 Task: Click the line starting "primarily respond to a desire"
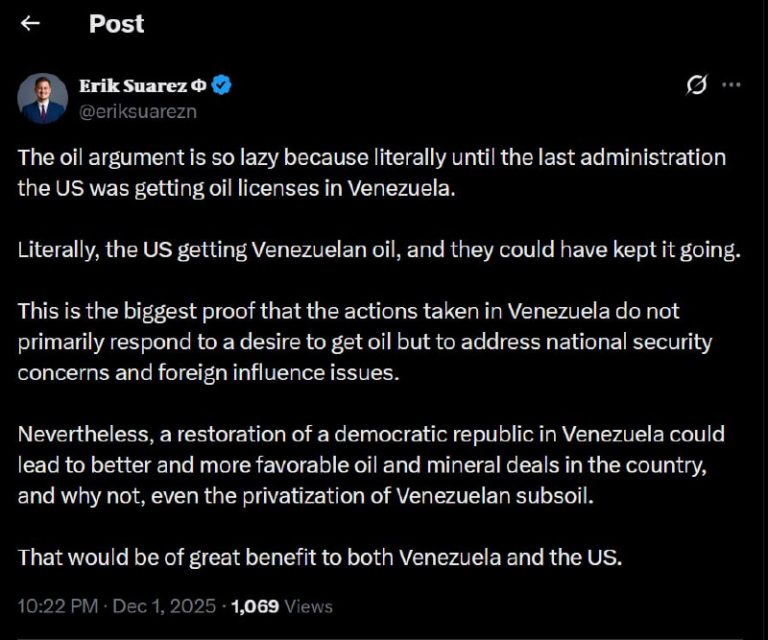(x=365, y=342)
